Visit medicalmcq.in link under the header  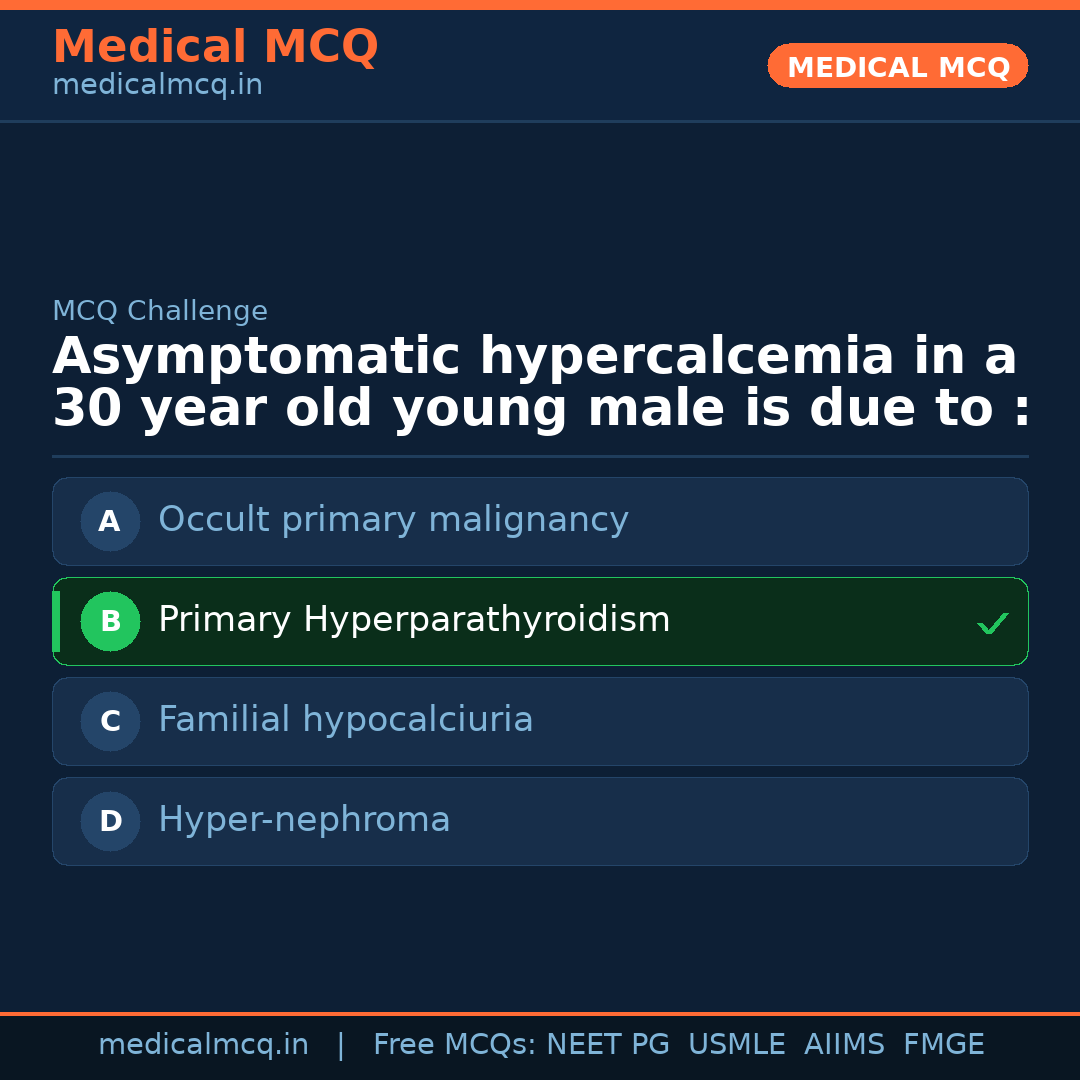pyautogui.click(x=157, y=86)
